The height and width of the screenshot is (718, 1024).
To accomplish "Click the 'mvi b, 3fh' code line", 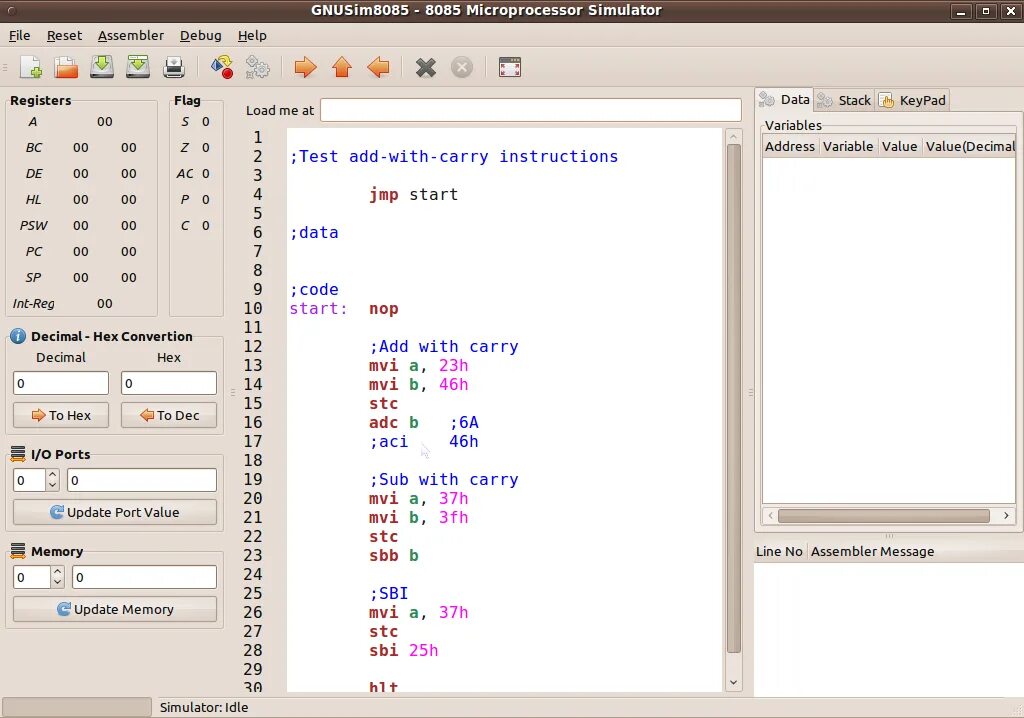I will click(x=419, y=517).
